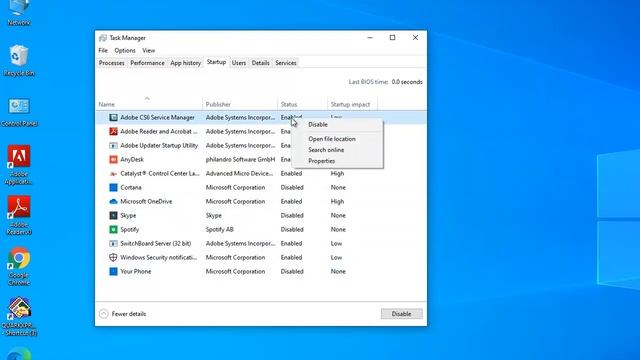Open the Options menu
Screen dimensions: 640x360
coord(125,51)
